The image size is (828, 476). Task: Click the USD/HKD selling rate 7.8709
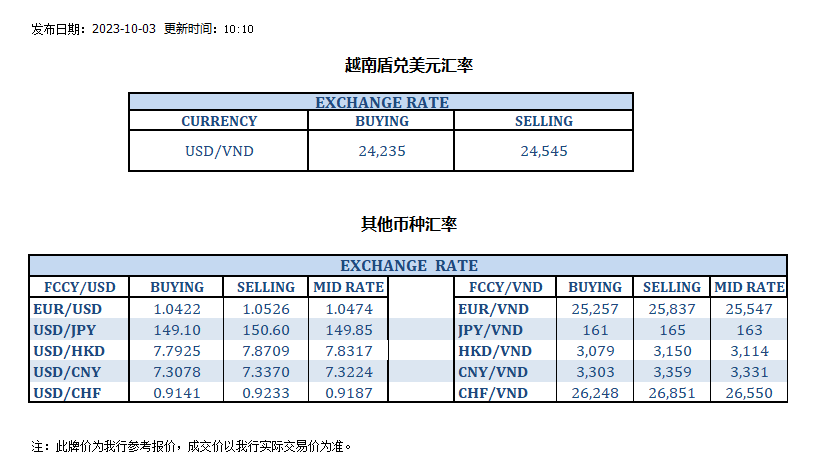(265, 351)
